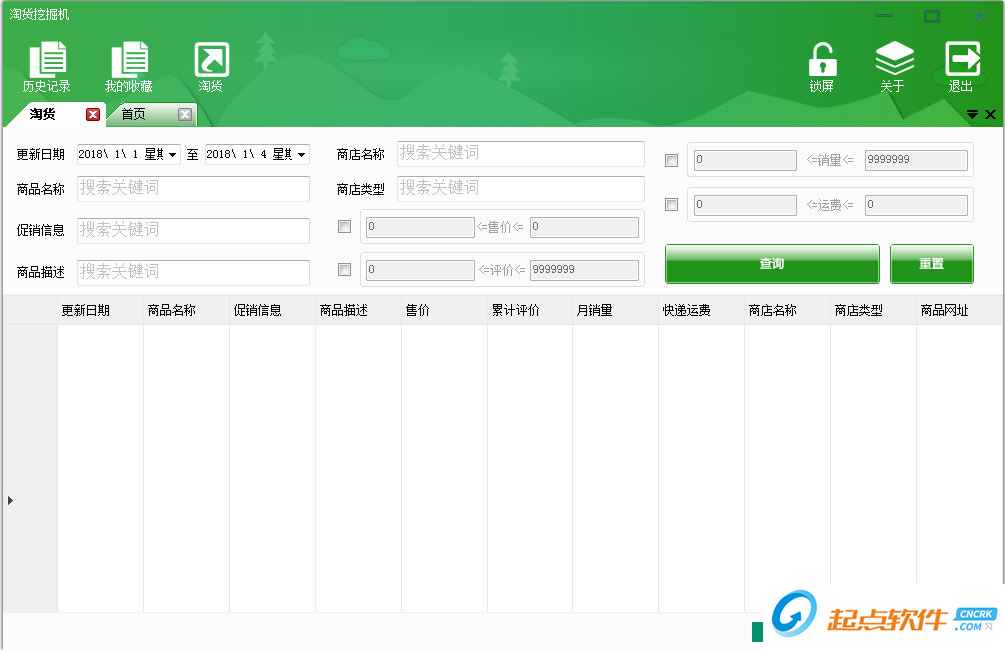Minimize the 淘货挖掘机 window

[884, 15]
